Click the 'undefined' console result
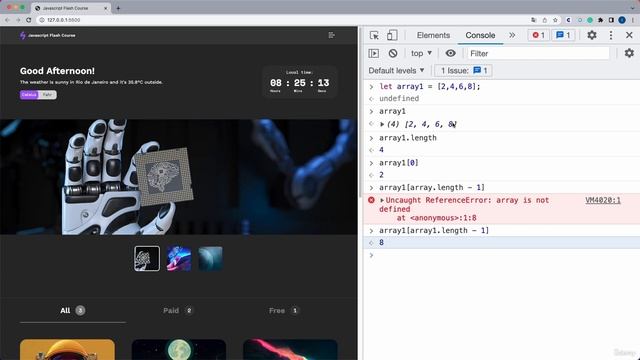The height and width of the screenshot is (360, 640). click(x=399, y=98)
